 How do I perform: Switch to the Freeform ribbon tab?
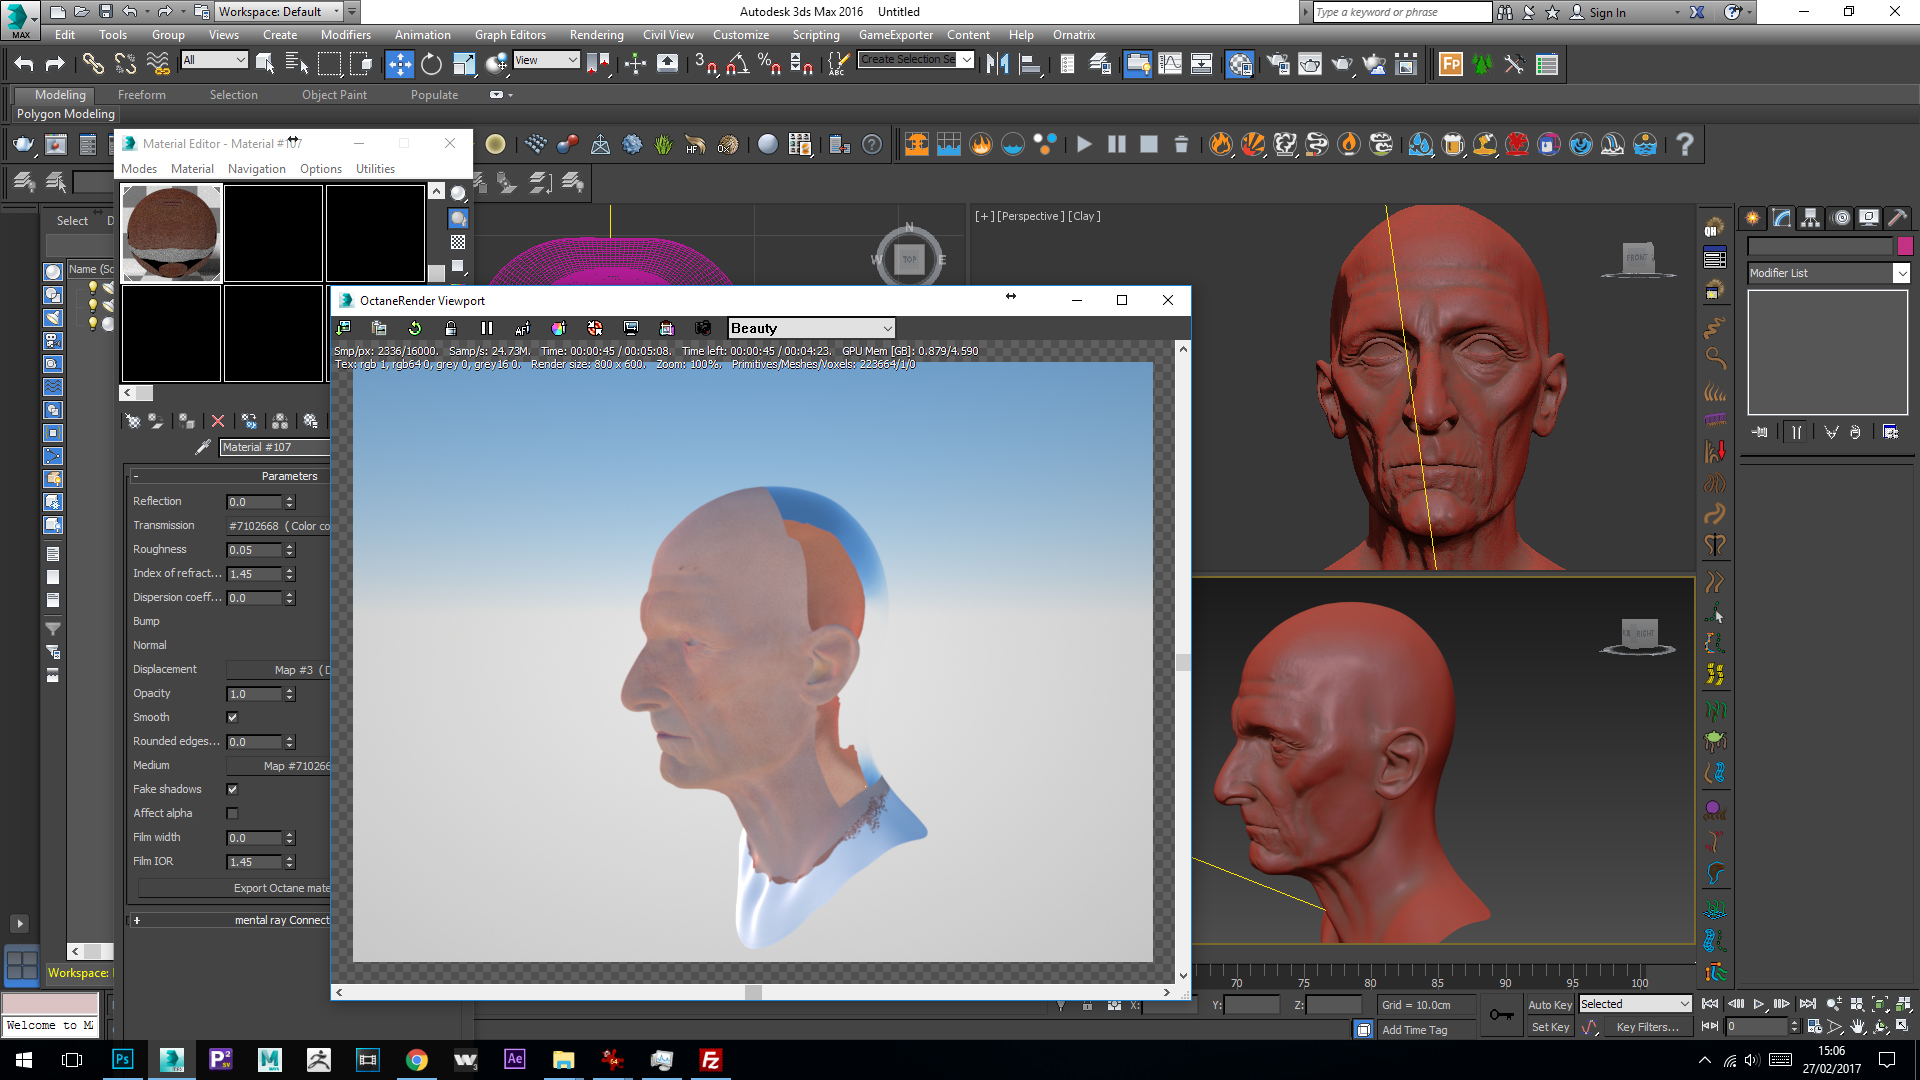pyautogui.click(x=141, y=95)
